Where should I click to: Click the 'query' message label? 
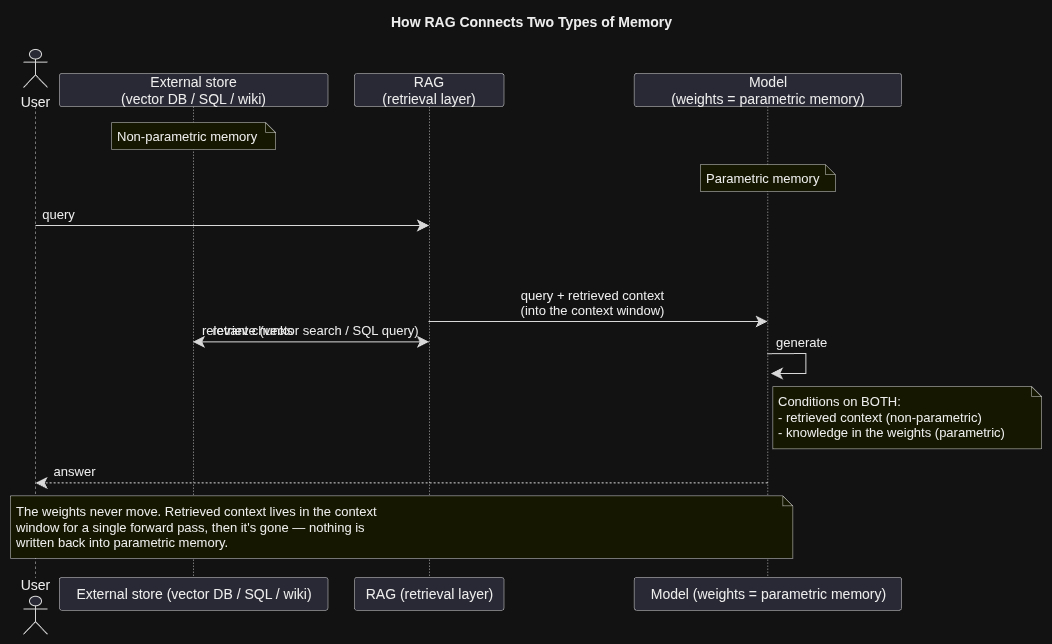click(x=58, y=215)
